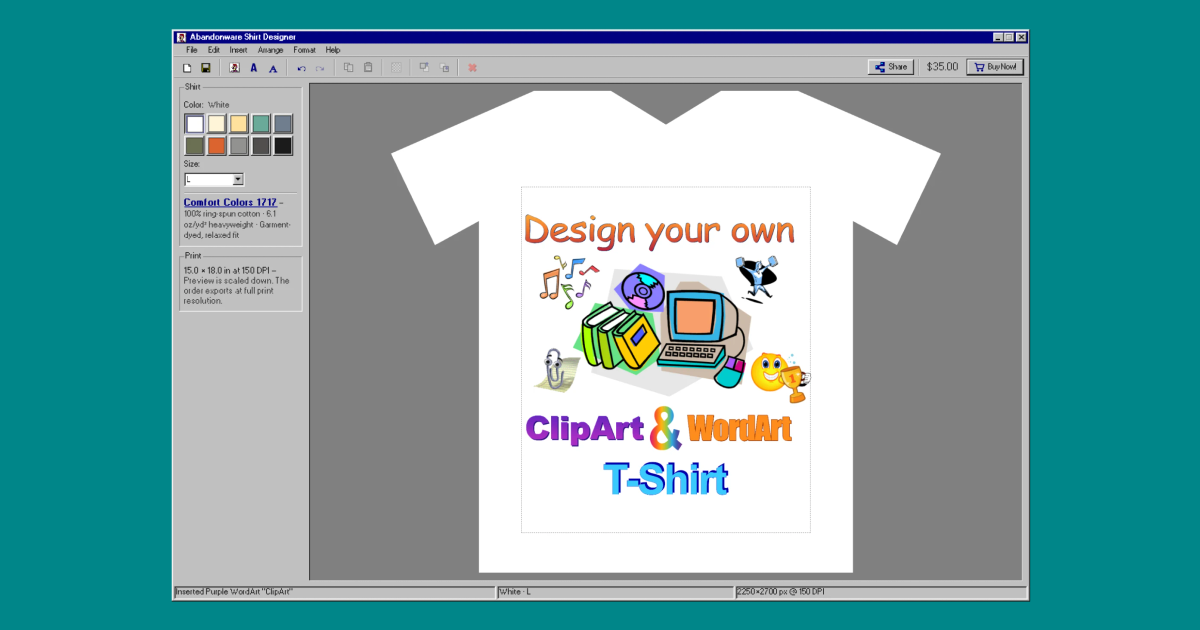1200x630 pixels.
Task: Click the 'Inserted Purple WordArt' status text
Action: [235, 592]
